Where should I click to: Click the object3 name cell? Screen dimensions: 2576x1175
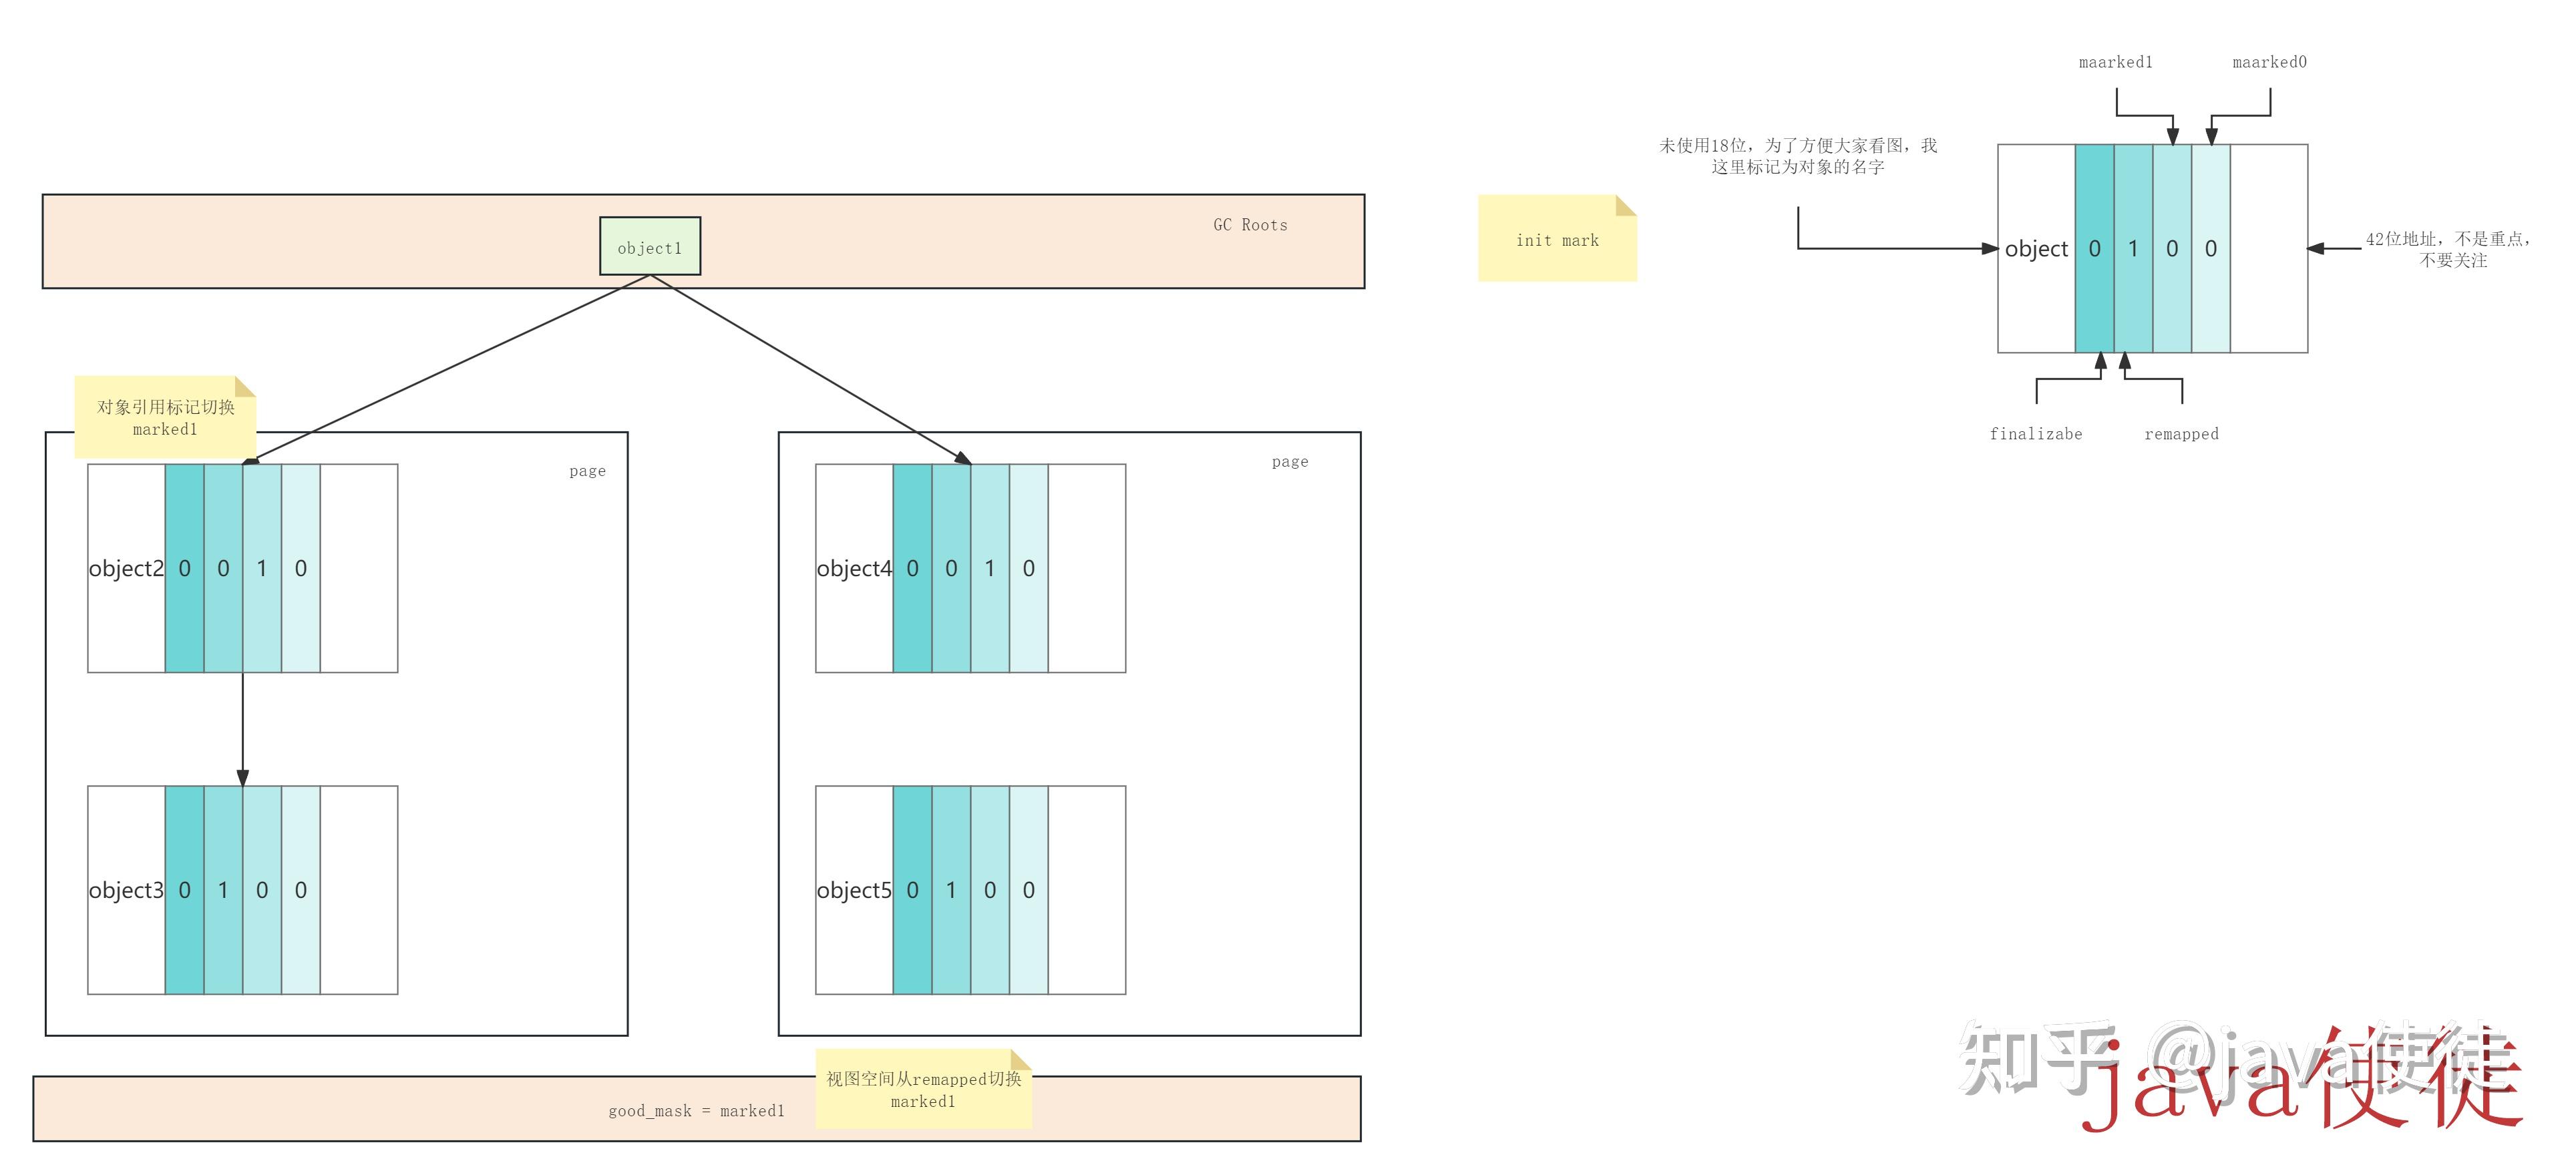point(126,890)
